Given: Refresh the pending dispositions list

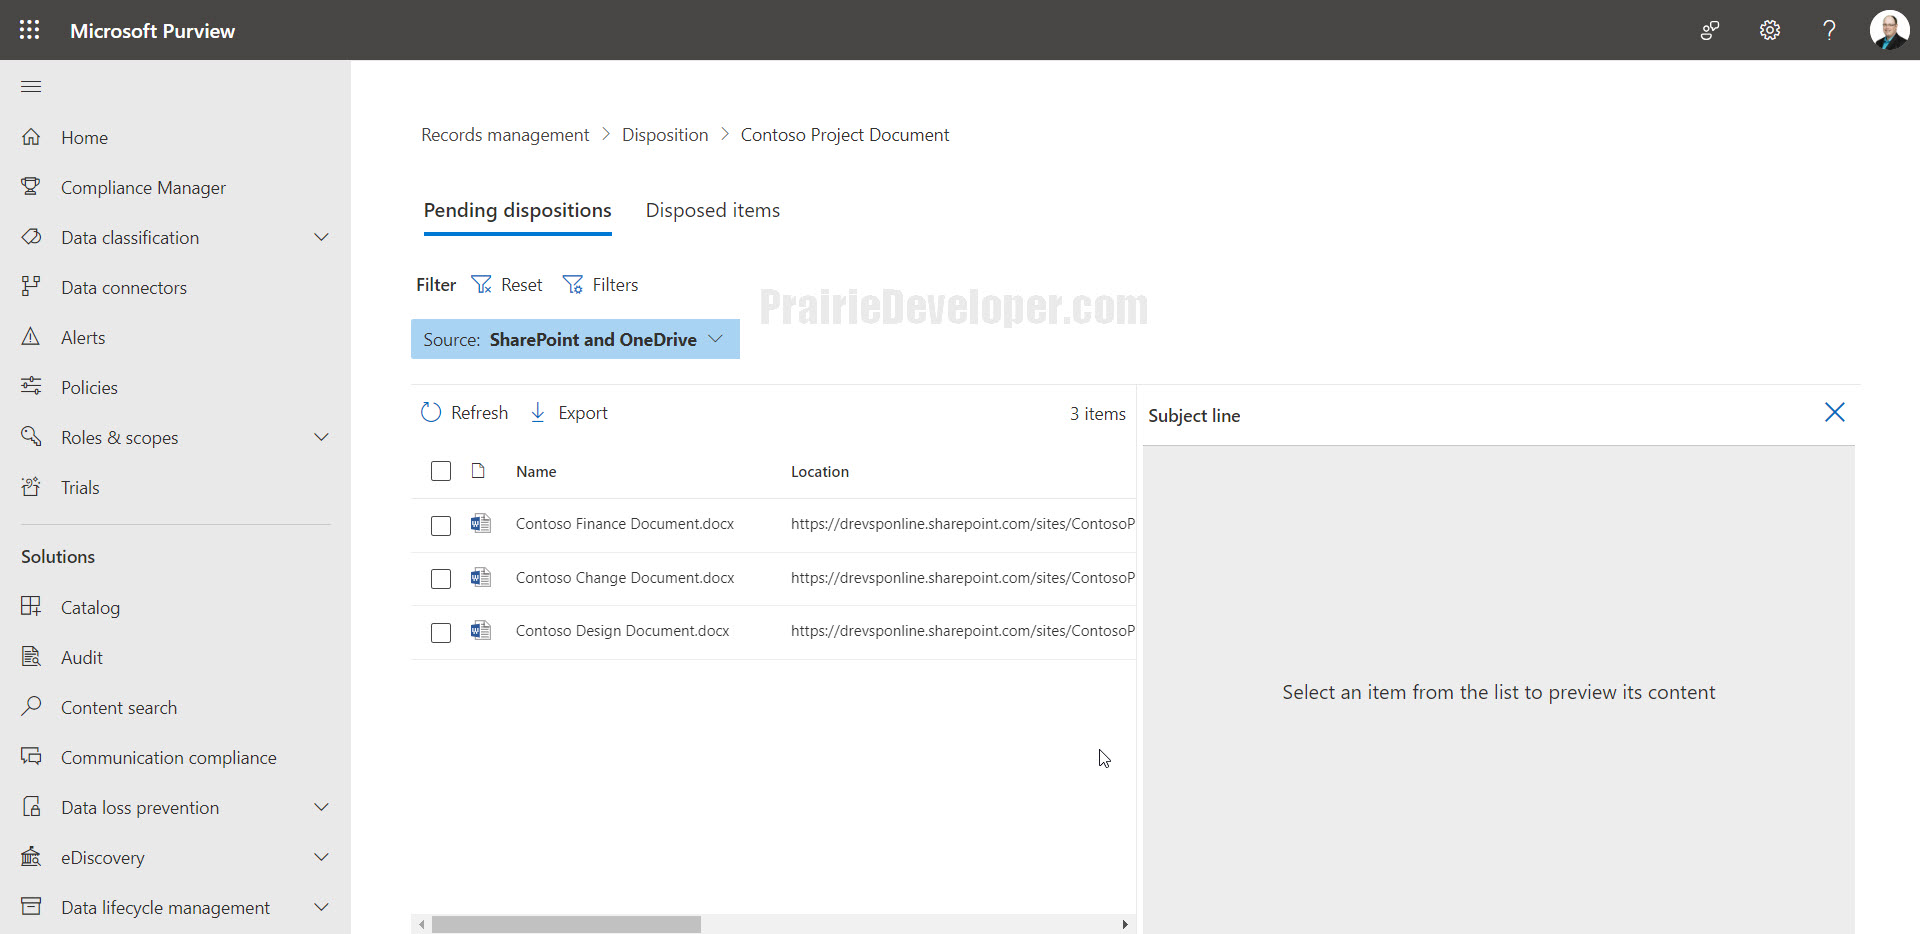Looking at the screenshot, I should [x=465, y=412].
